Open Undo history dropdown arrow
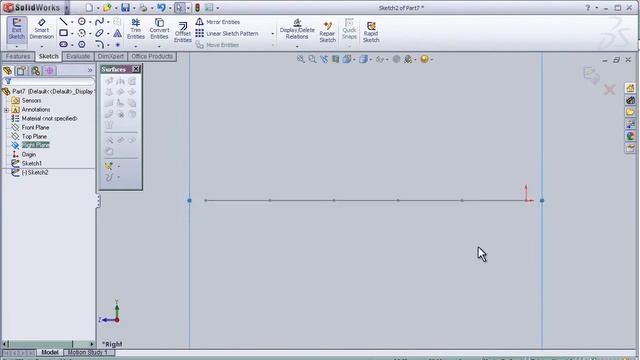This screenshot has width=640, height=360. pos(170,8)
